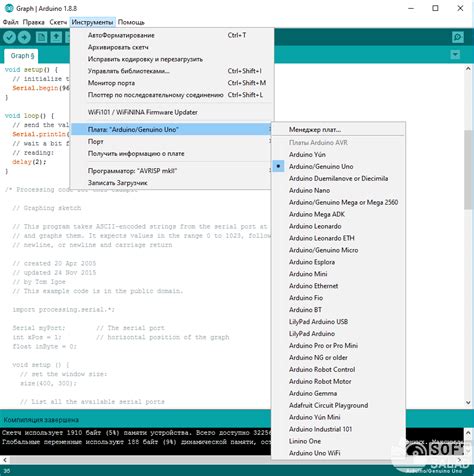
Task: Select Adafruit Circuit Playground
Action: point(339,406)
